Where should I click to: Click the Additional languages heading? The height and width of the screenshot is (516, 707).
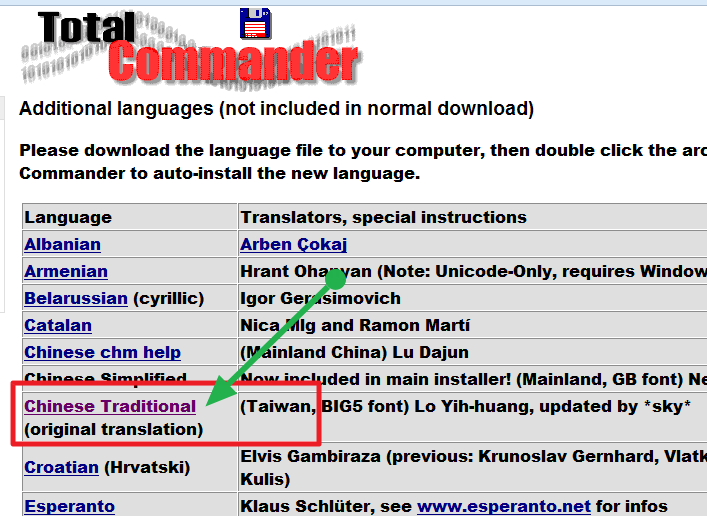click(x=276, y=109)
